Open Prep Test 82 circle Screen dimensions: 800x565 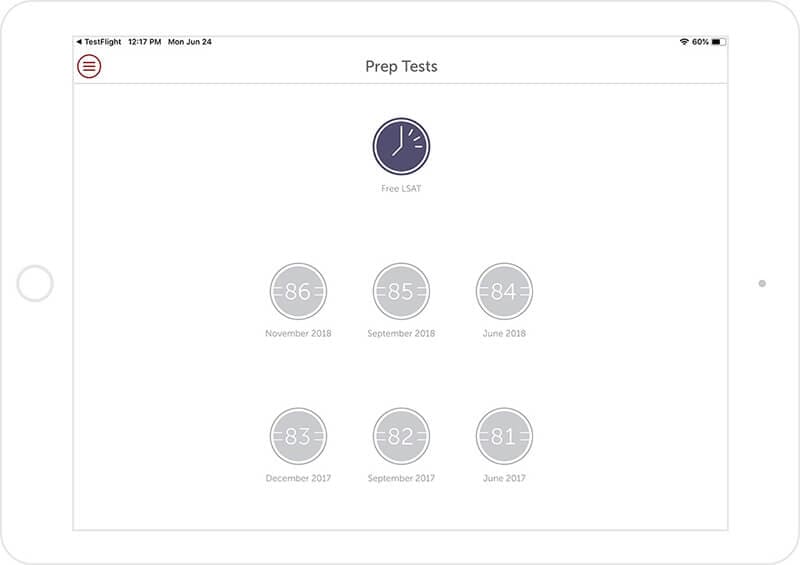401,436
